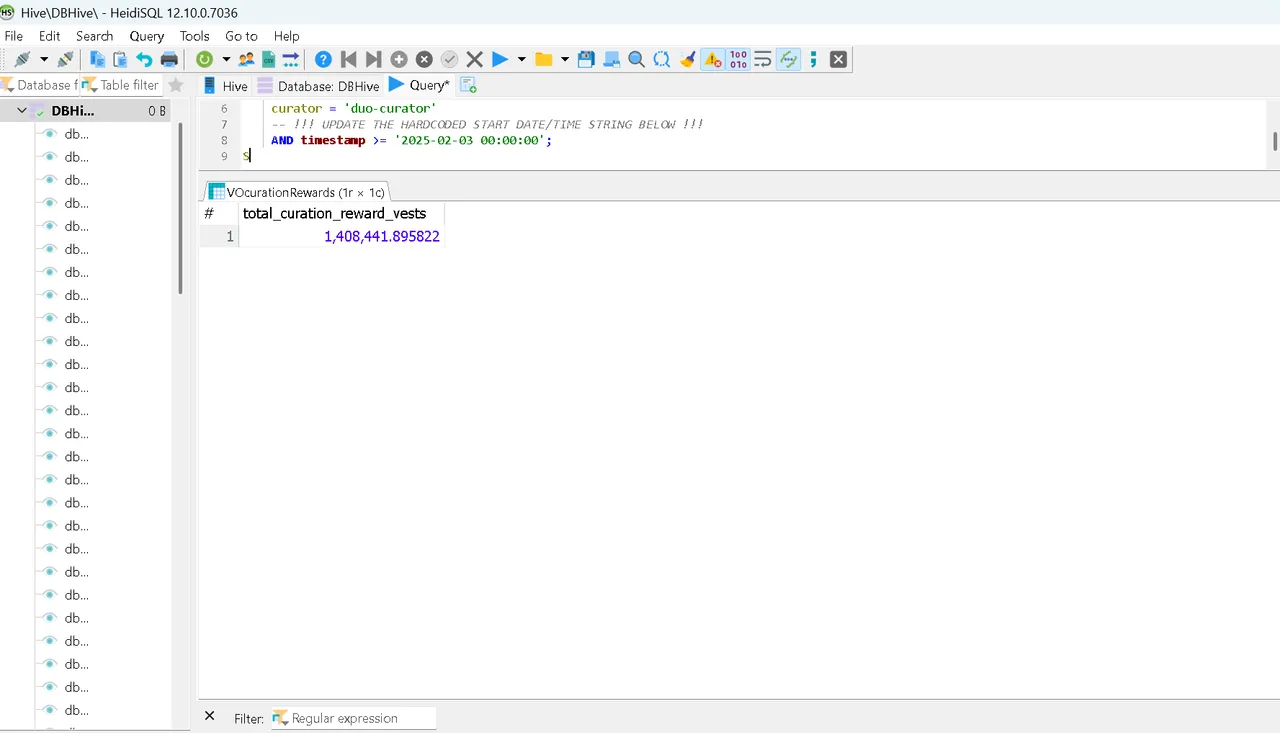Click the Paste clipboard icon

pos(121,59)
